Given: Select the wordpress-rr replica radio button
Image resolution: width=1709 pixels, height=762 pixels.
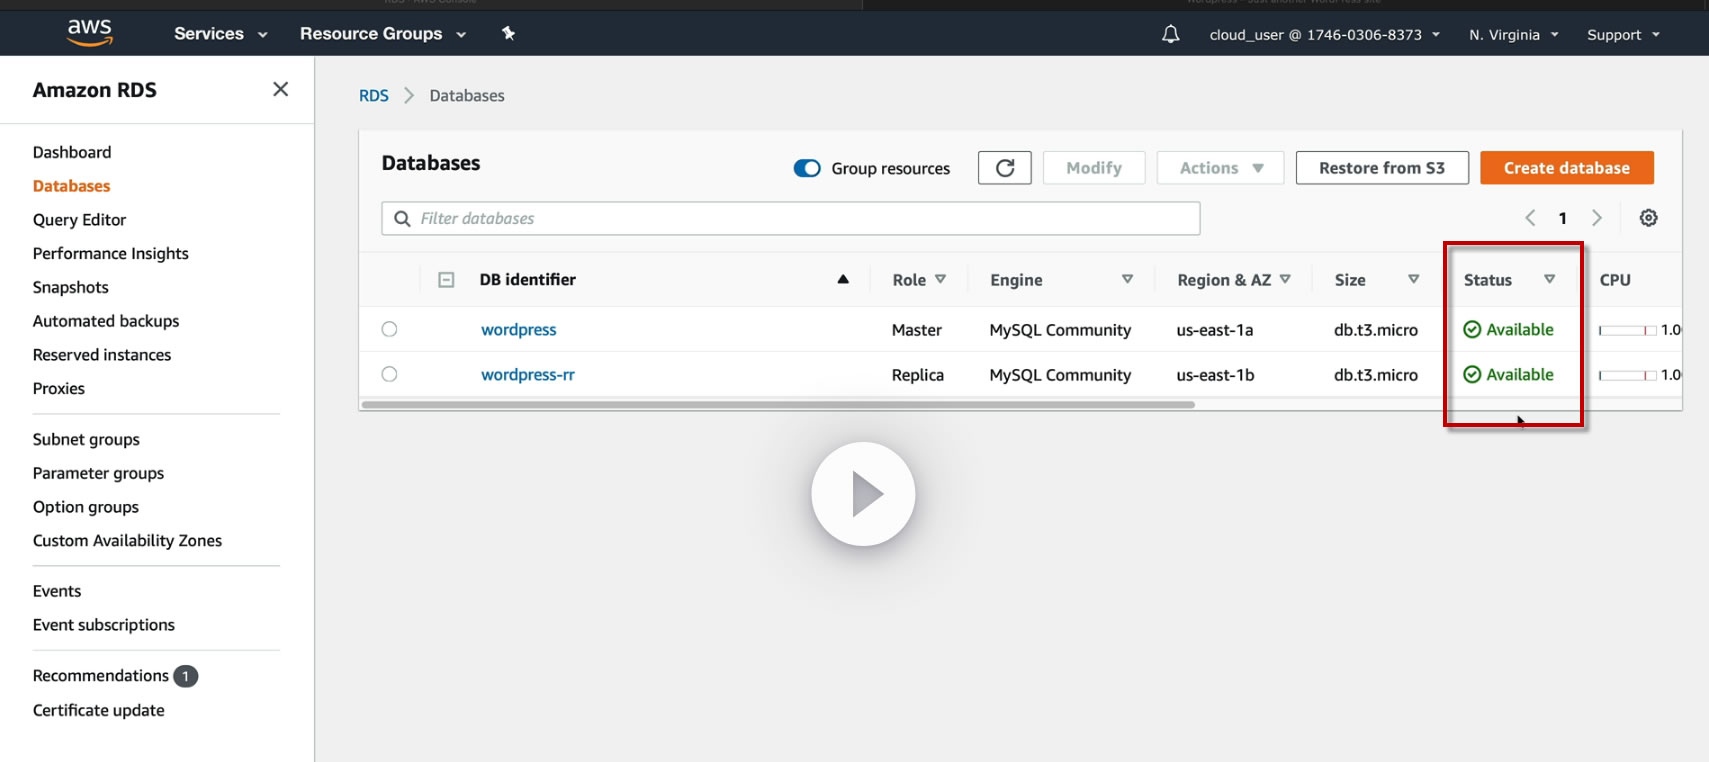Looking at the screenshot, I should tap(389, 374).
